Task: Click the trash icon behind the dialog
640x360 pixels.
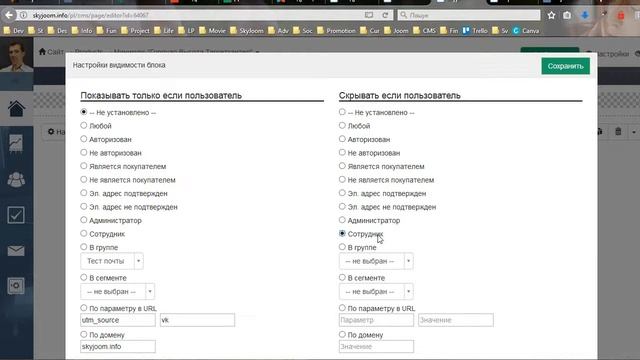Action: [x=618, y=132]
